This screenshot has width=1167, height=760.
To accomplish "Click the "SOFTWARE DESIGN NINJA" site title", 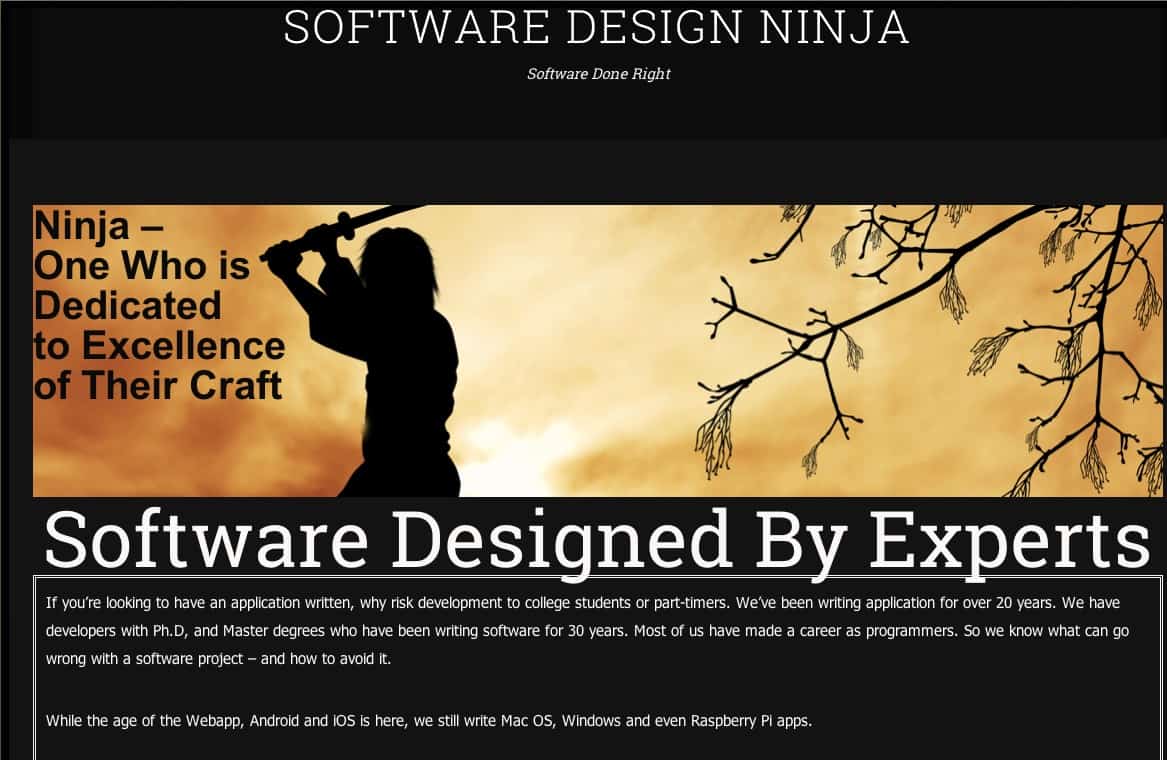I will (x=596, y=28).
